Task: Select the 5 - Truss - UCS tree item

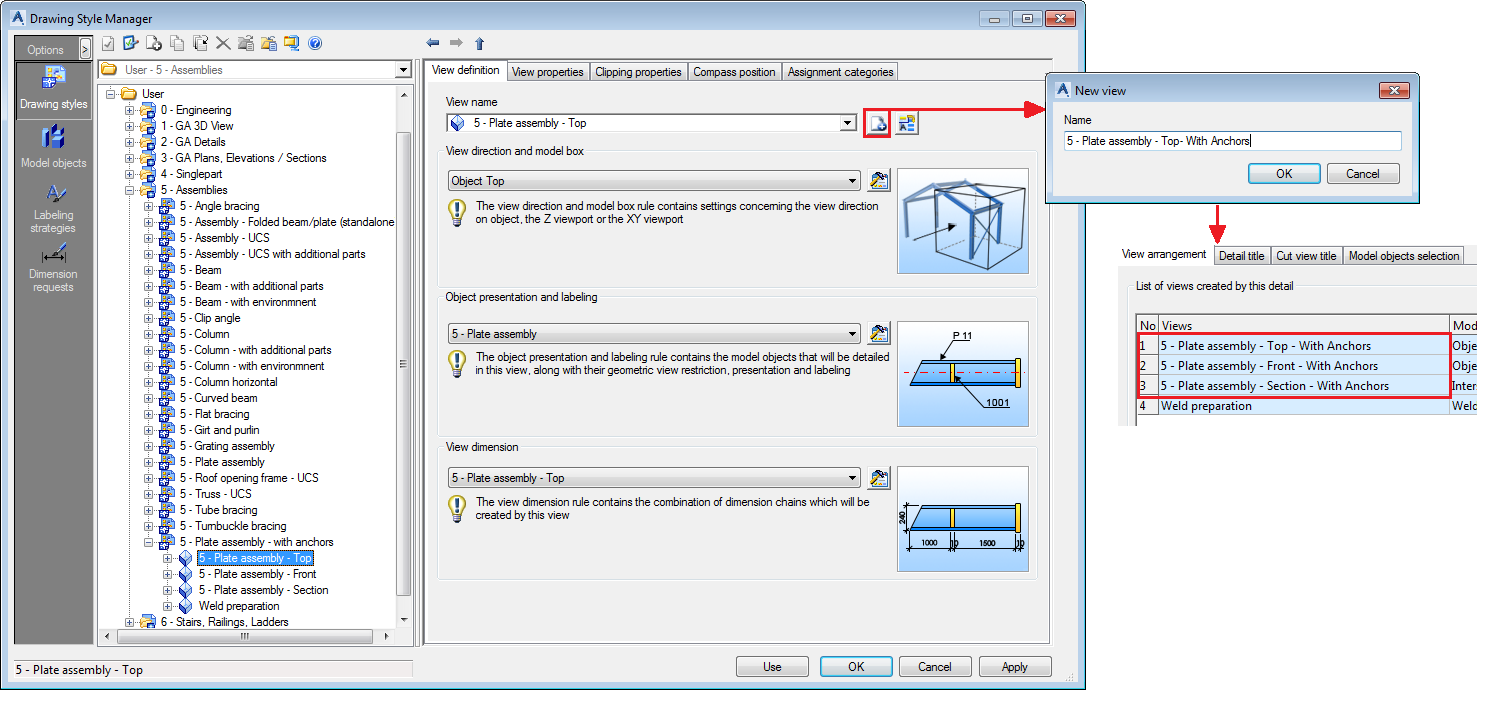Action: tap(215, 494)
